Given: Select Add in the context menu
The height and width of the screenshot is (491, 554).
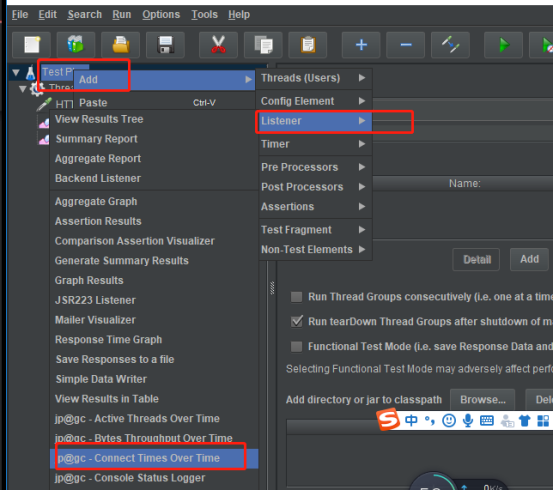Looking at the screenshot, I should [x=165, y=80].
